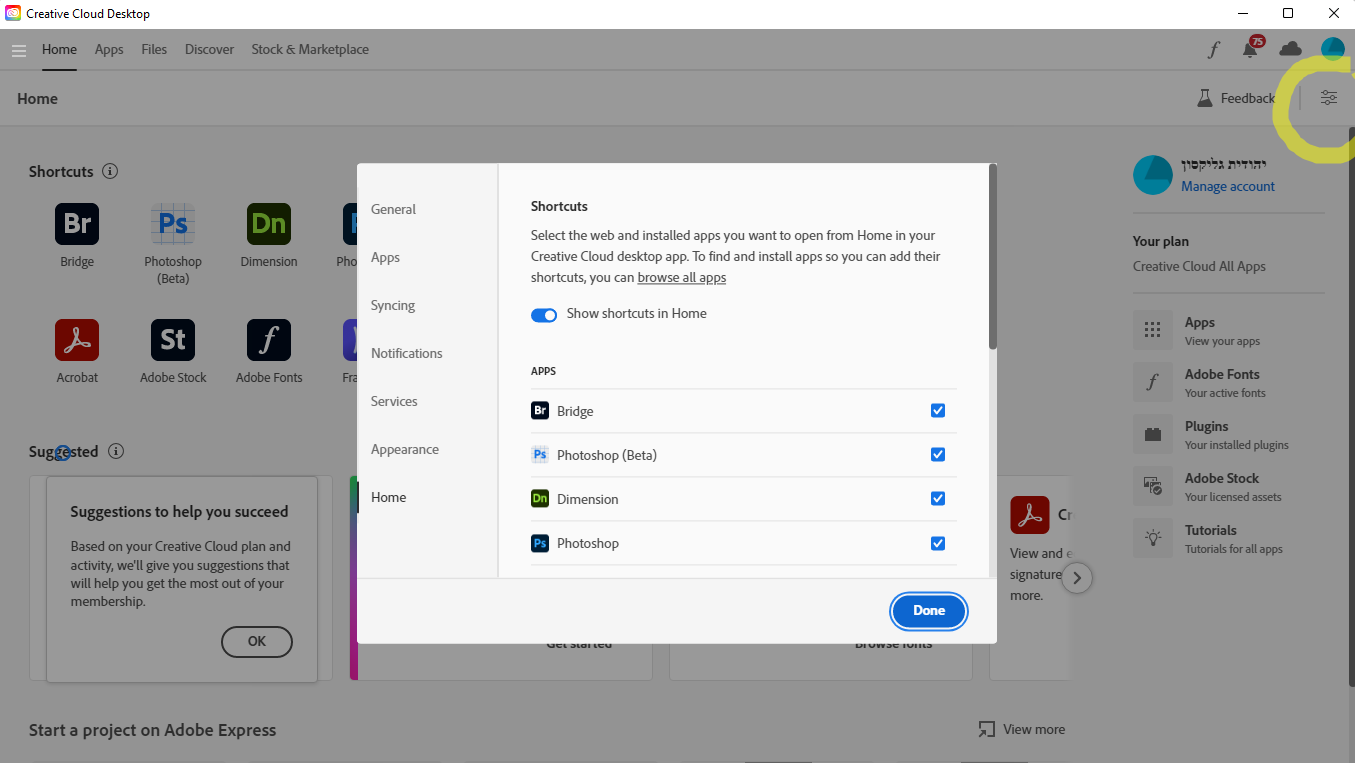Select Apps in the preferences sidebar

pyautogui.click(x=385, y=257)
